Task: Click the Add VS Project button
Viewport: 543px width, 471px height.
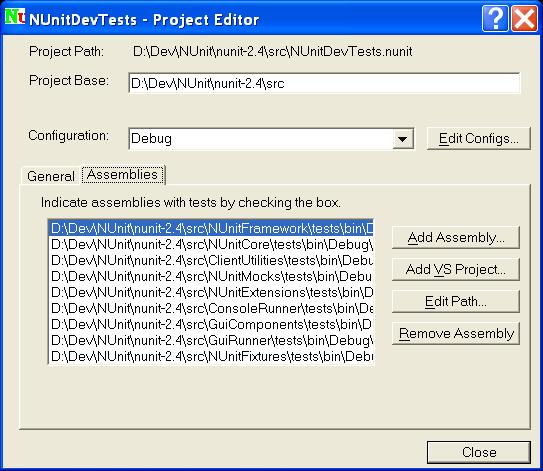Action: [x=456, y=269]
